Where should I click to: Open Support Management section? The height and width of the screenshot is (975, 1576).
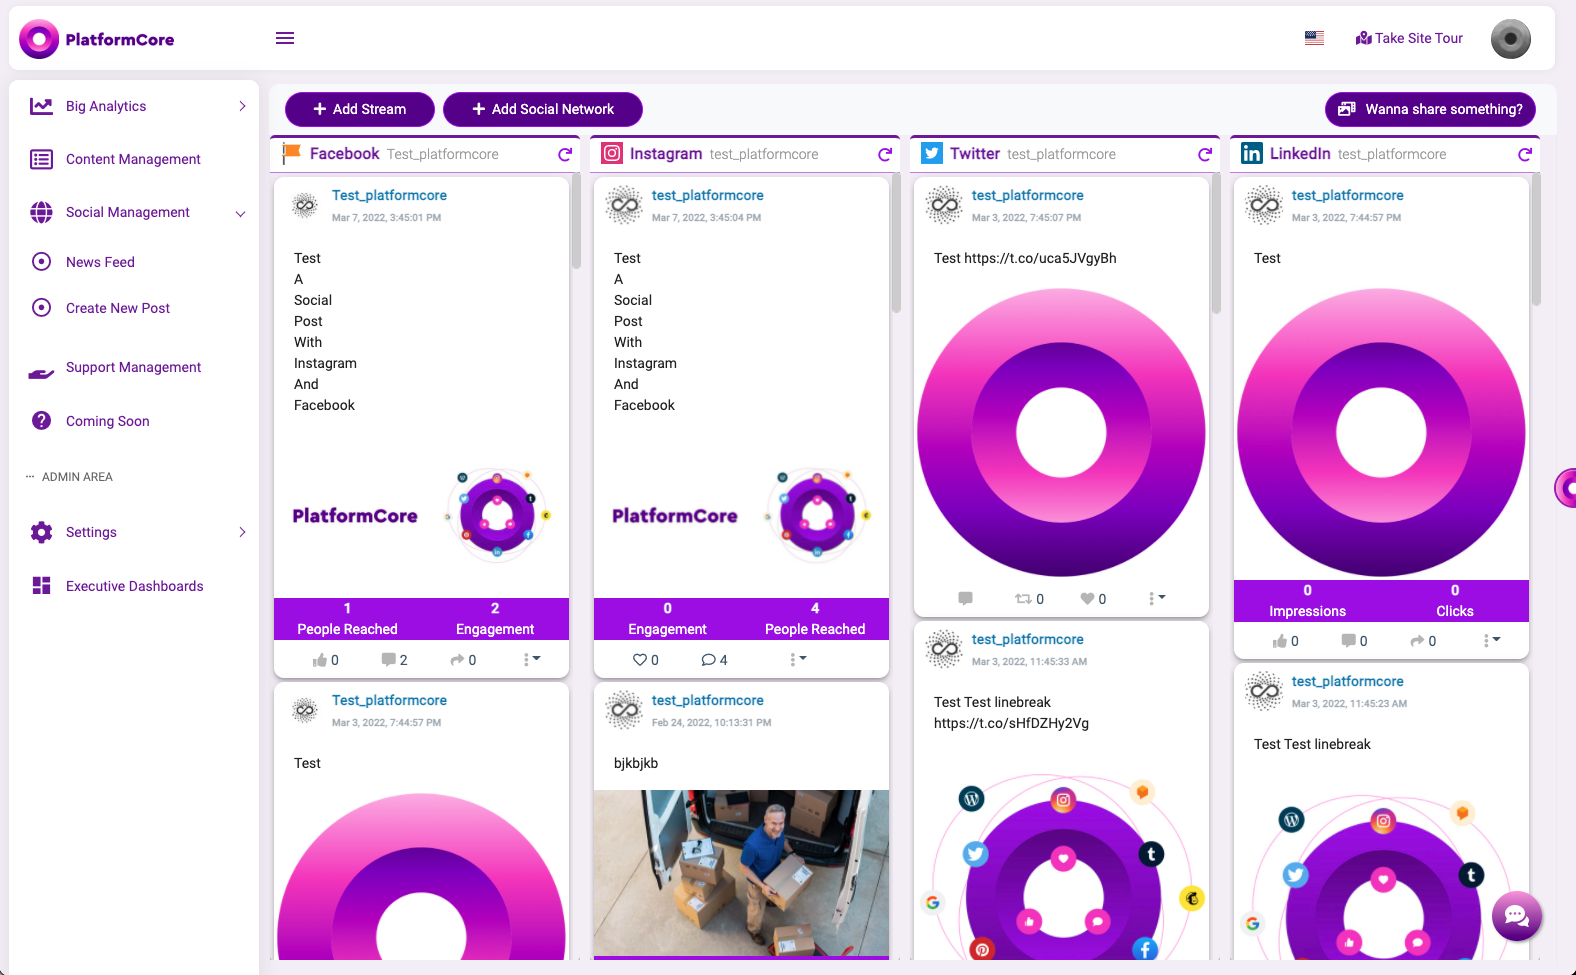(x=134, y=368)
